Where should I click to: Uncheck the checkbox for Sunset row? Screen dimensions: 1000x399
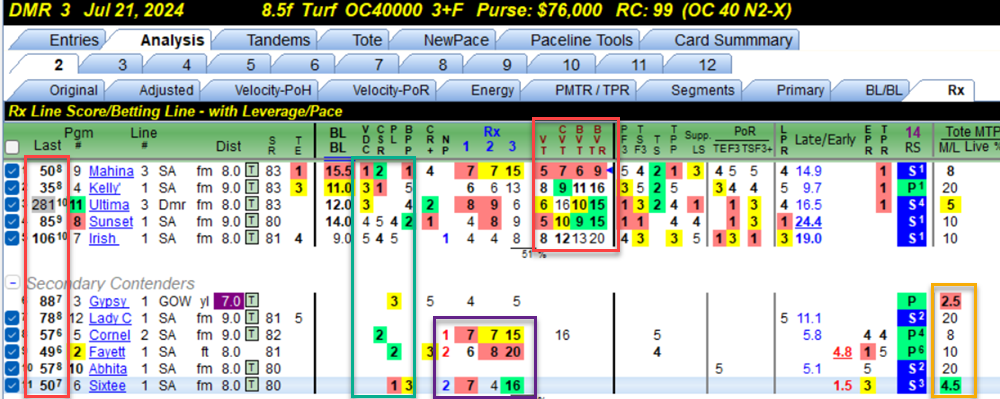11,222
